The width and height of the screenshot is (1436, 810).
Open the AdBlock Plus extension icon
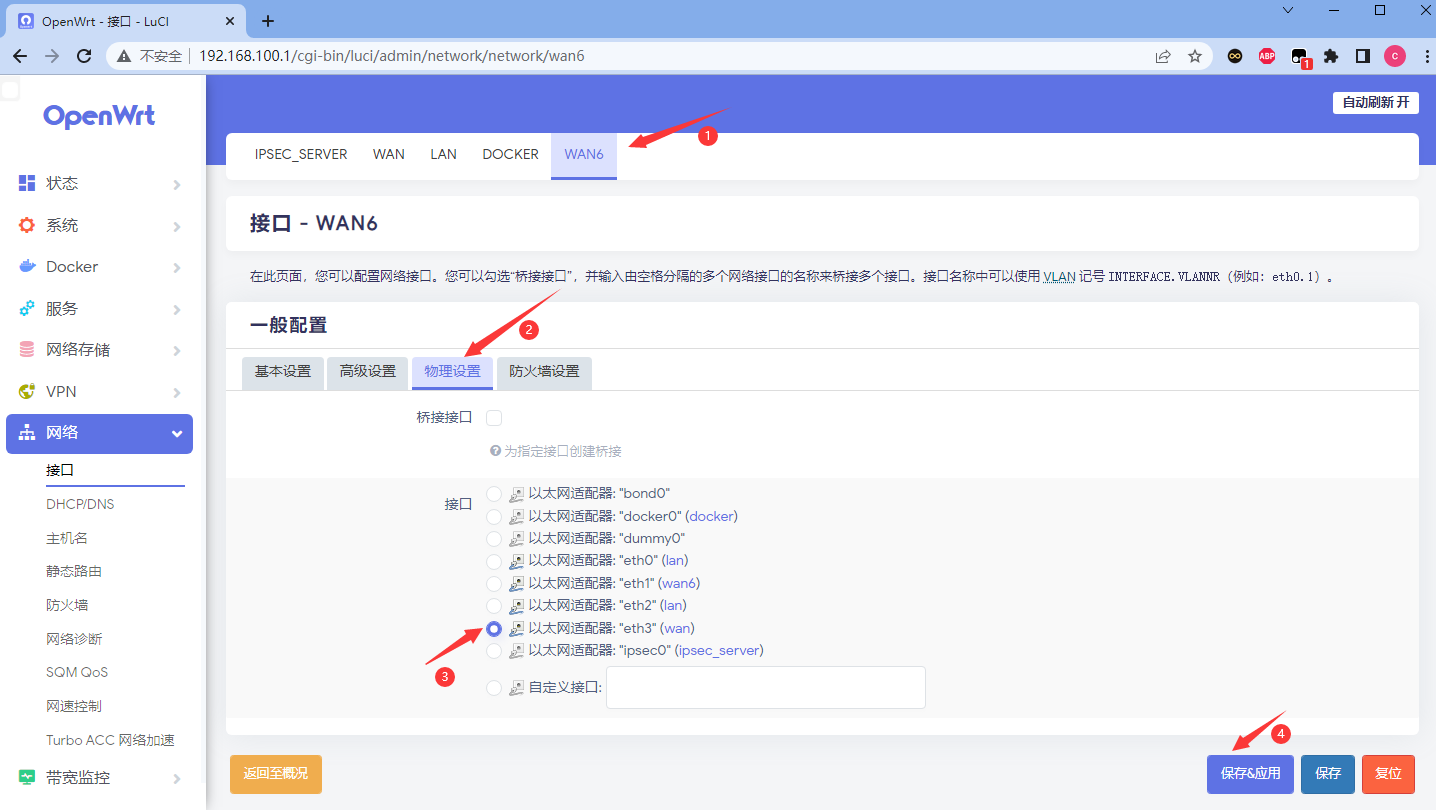1267,56
